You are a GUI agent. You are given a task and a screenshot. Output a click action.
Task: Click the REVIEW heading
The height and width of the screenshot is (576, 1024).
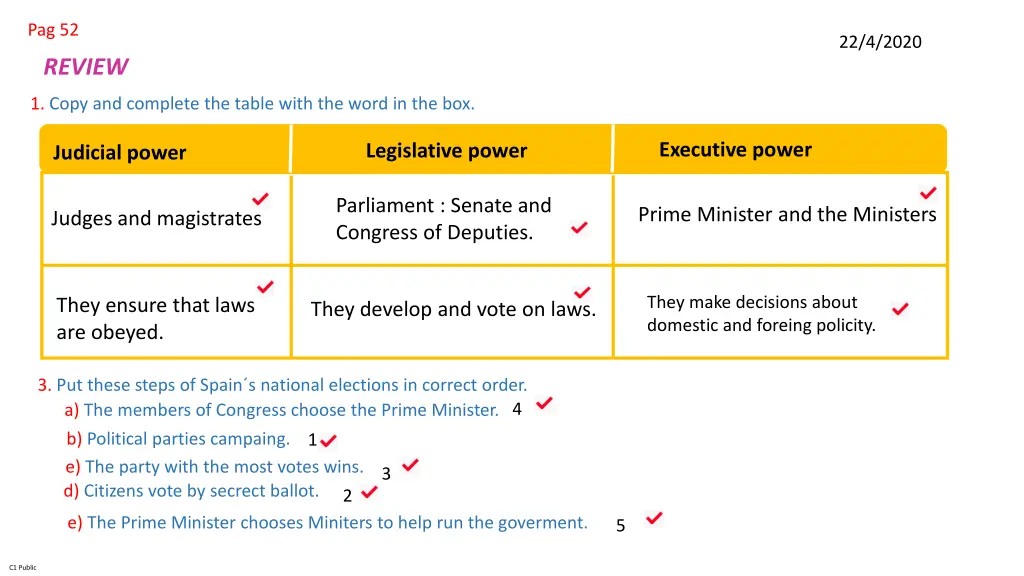click(x=86, y=67)
